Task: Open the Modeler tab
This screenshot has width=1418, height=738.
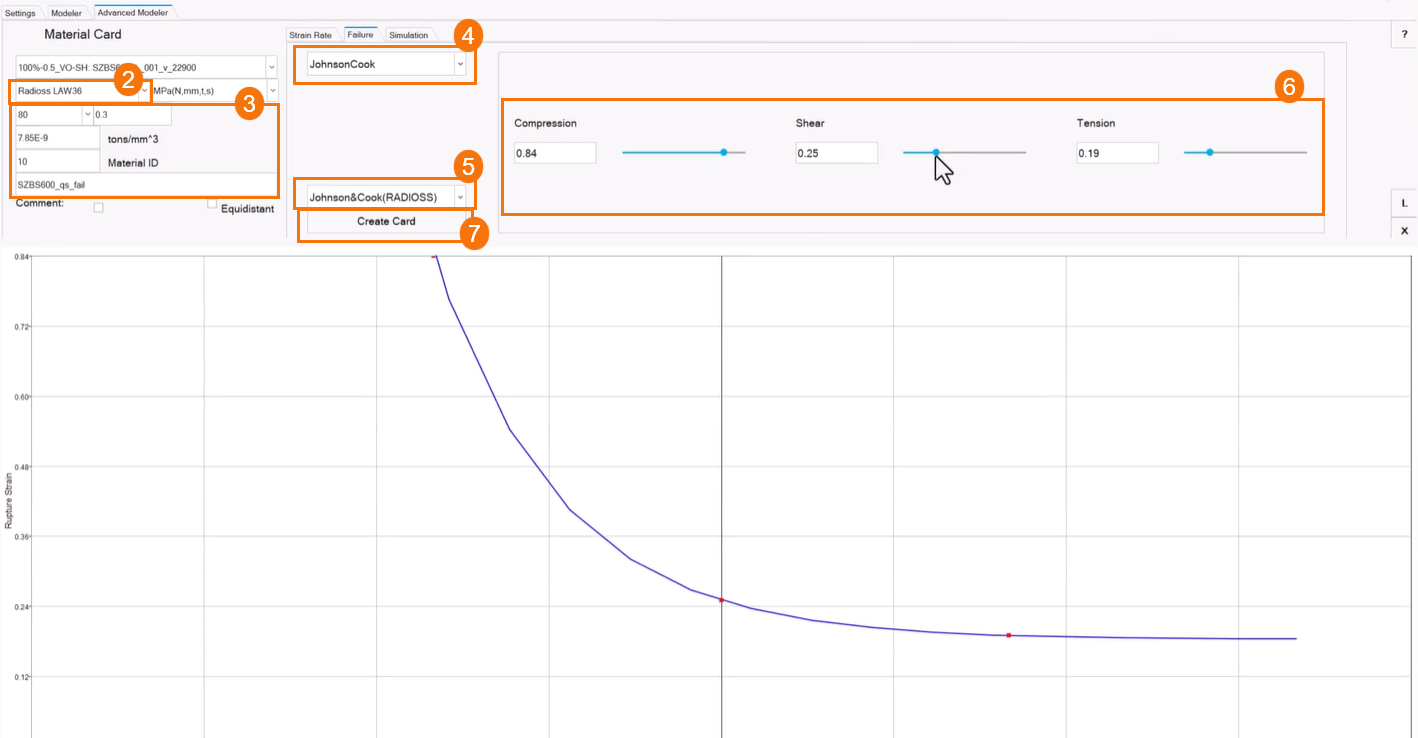Action: coord(67,13)
